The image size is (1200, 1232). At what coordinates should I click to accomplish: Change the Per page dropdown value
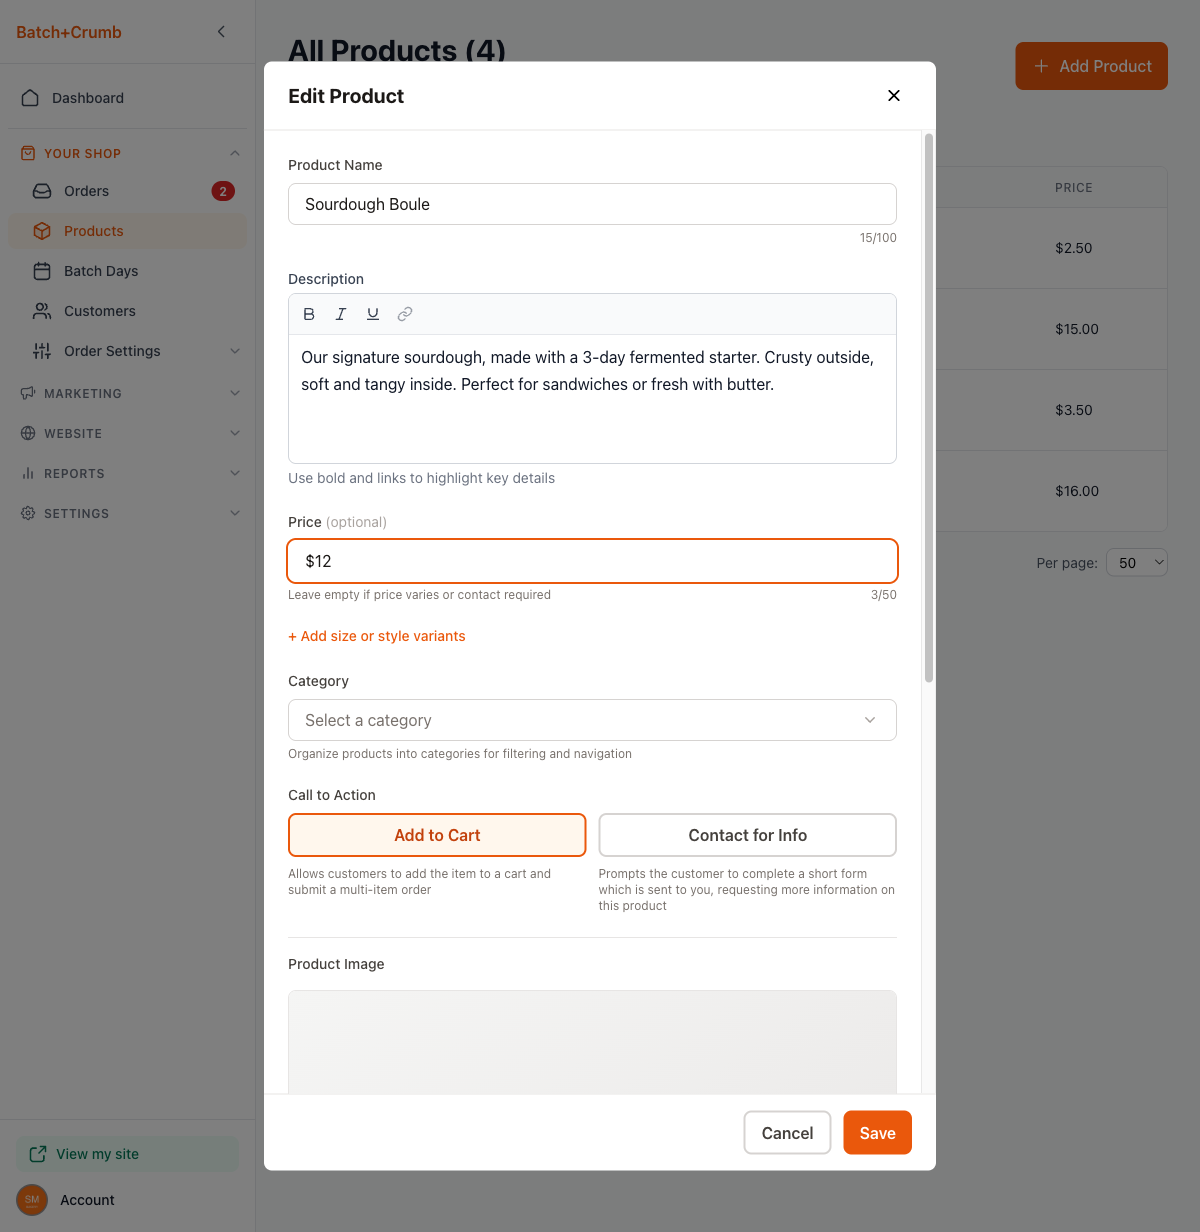(x=1137, y=563)
